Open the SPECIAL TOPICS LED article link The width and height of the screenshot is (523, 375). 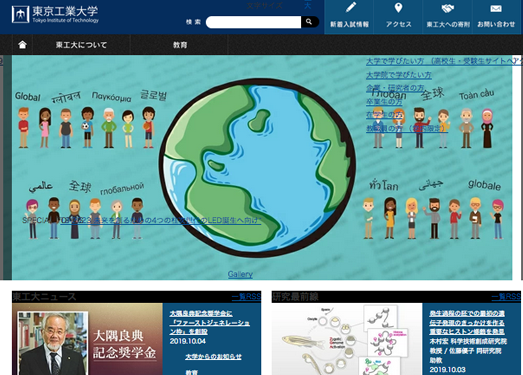pos(160,220)
